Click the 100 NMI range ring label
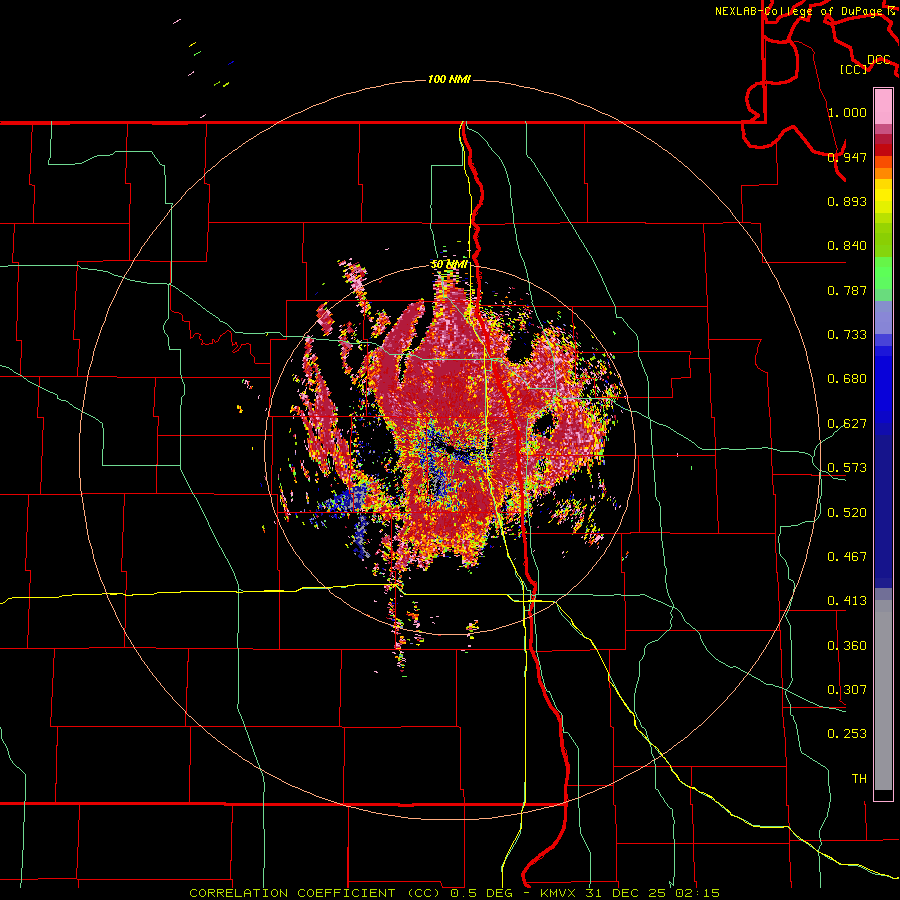Viewport: 900px width, 900px height. tap(449, 79)
